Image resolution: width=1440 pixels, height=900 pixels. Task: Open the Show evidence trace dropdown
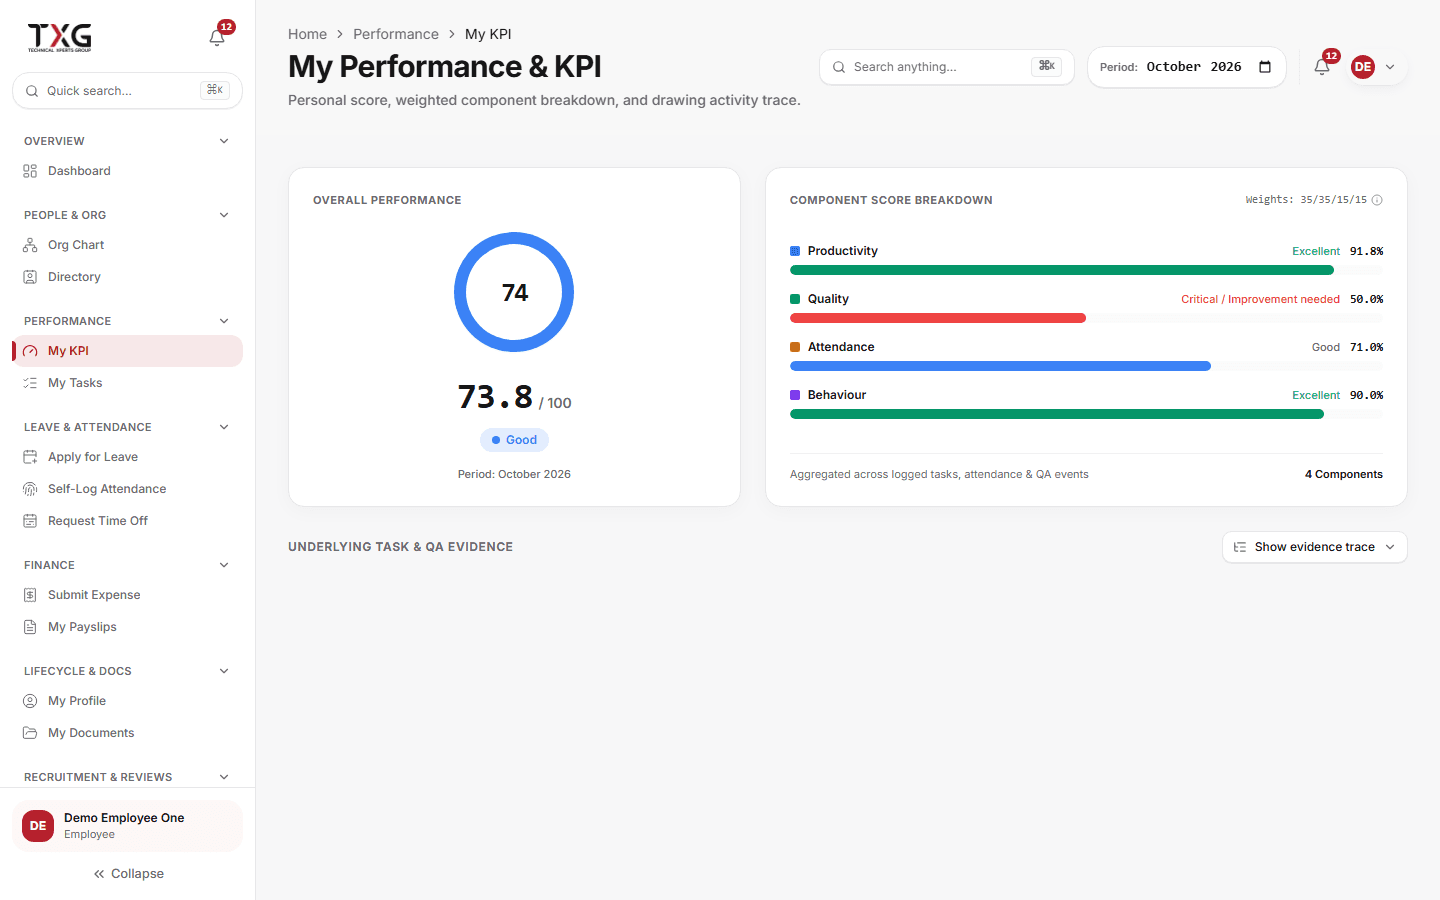1314,547
